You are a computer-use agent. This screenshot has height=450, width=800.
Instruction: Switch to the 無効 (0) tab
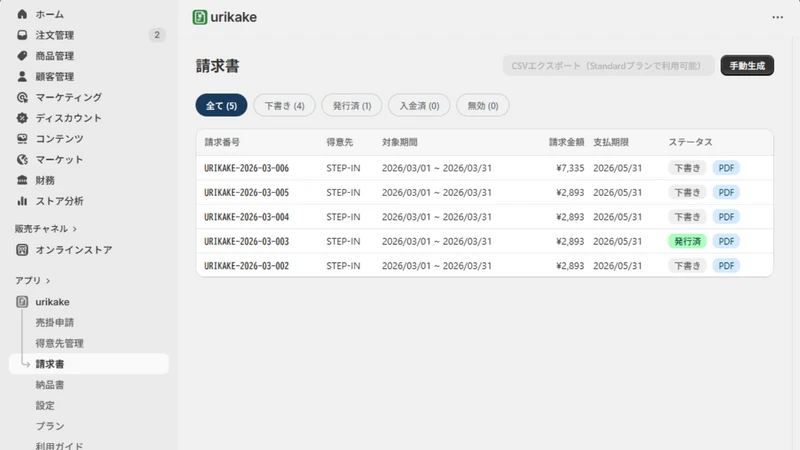[x=483, y=106]
